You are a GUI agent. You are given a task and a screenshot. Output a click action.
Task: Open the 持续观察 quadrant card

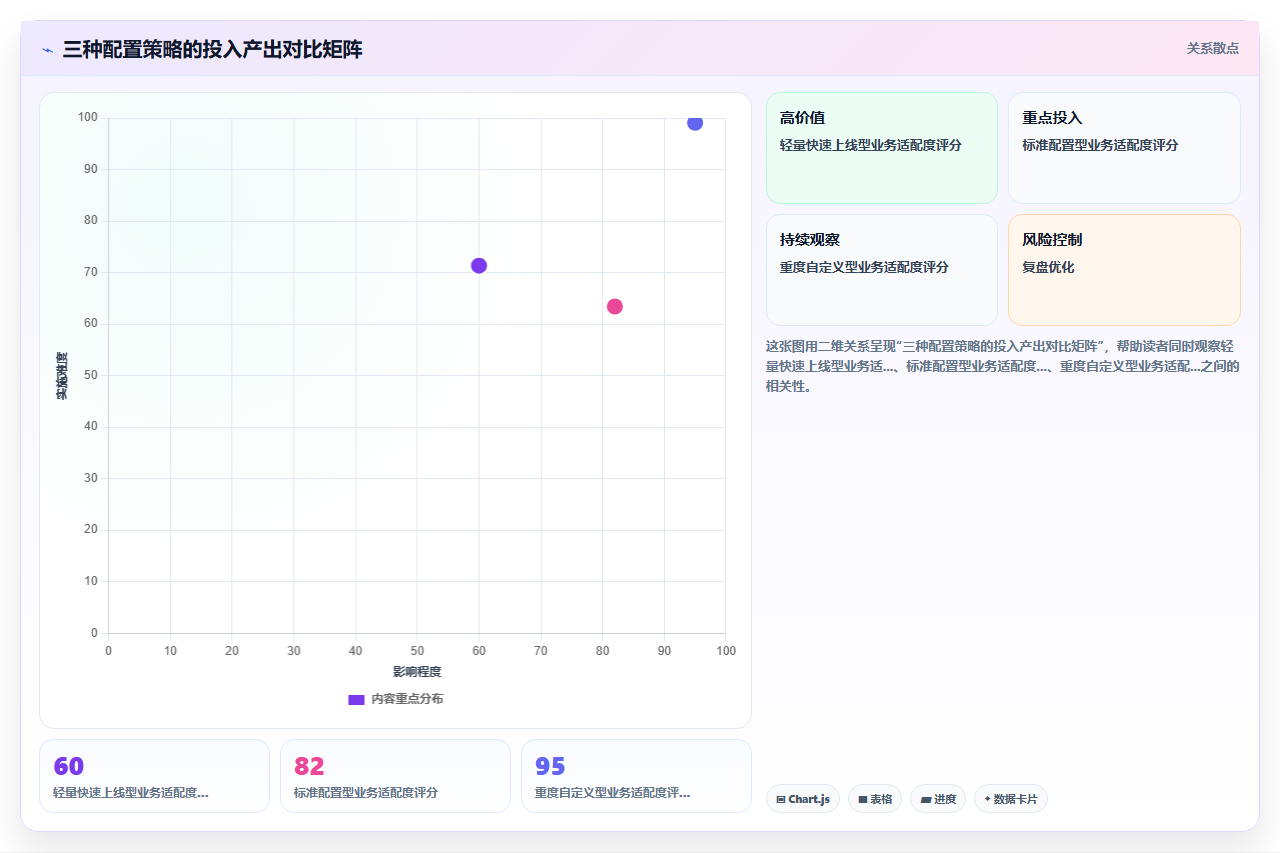click(x=882, y=270)
